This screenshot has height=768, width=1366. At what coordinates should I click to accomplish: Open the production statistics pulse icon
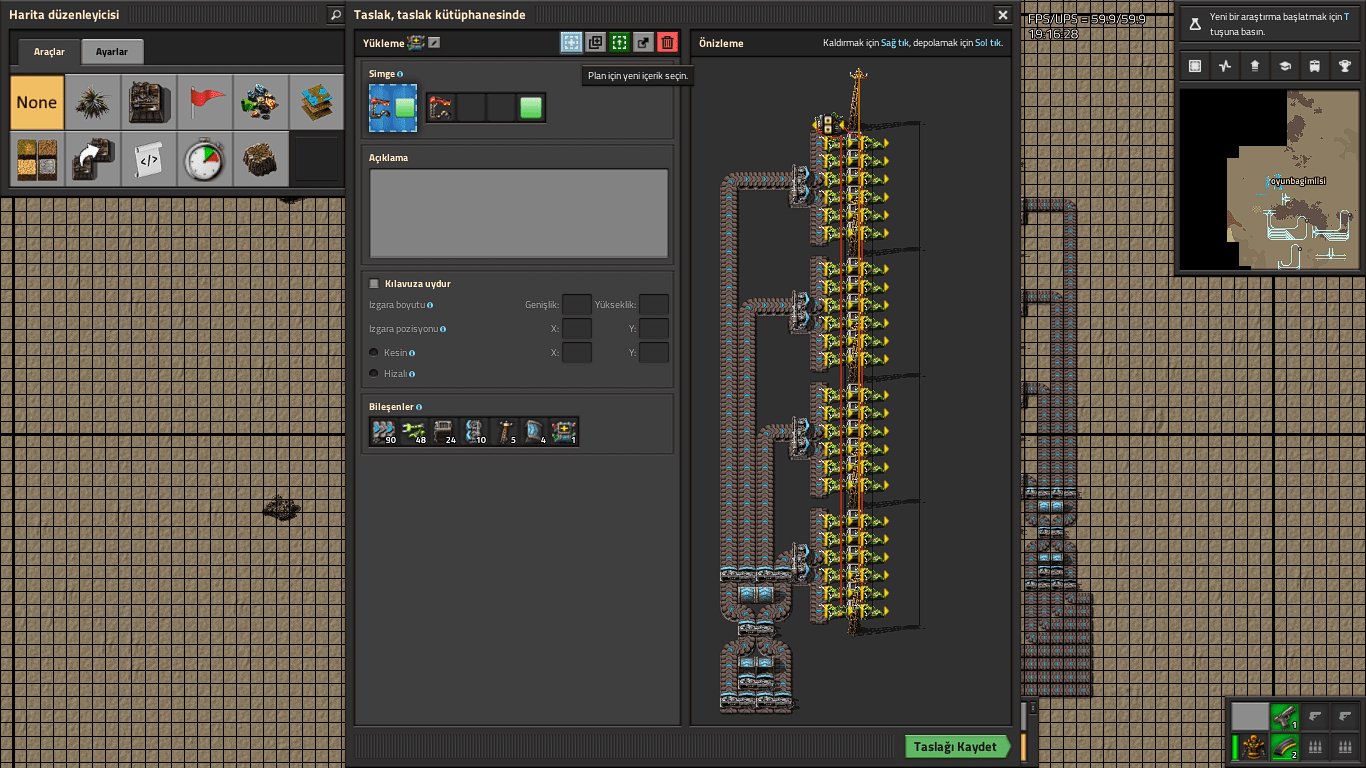tap(1225, 66)
